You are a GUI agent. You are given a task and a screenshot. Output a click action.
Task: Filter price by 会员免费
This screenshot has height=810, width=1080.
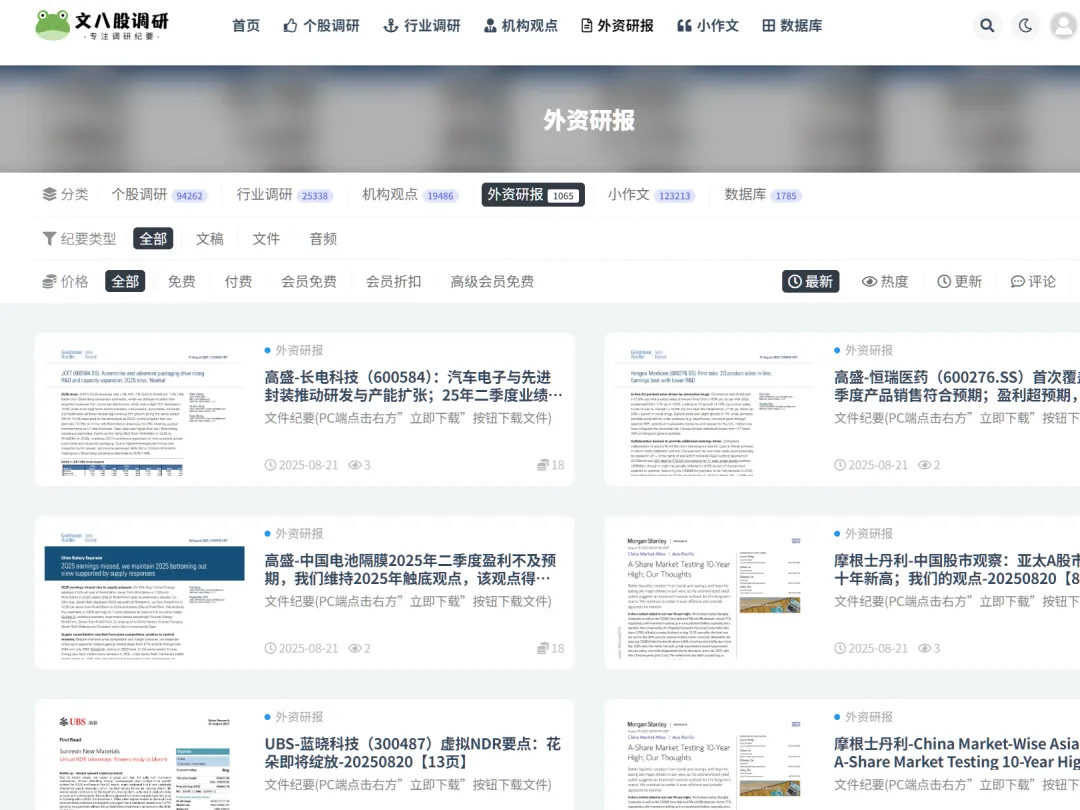309,281
